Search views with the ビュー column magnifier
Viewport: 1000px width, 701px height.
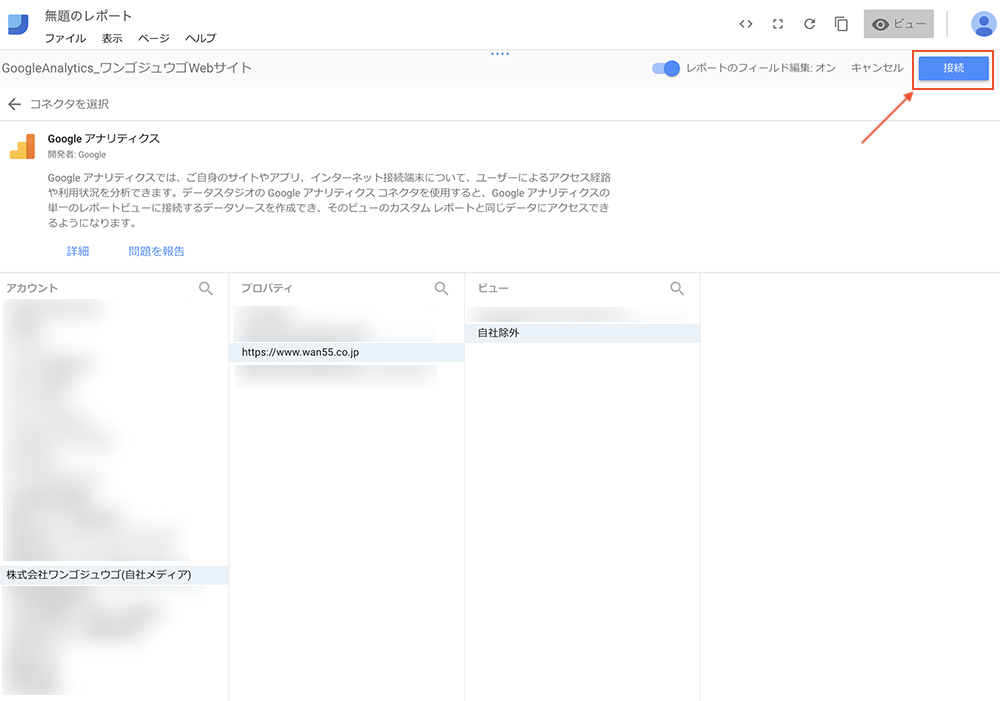click(677, 288)
